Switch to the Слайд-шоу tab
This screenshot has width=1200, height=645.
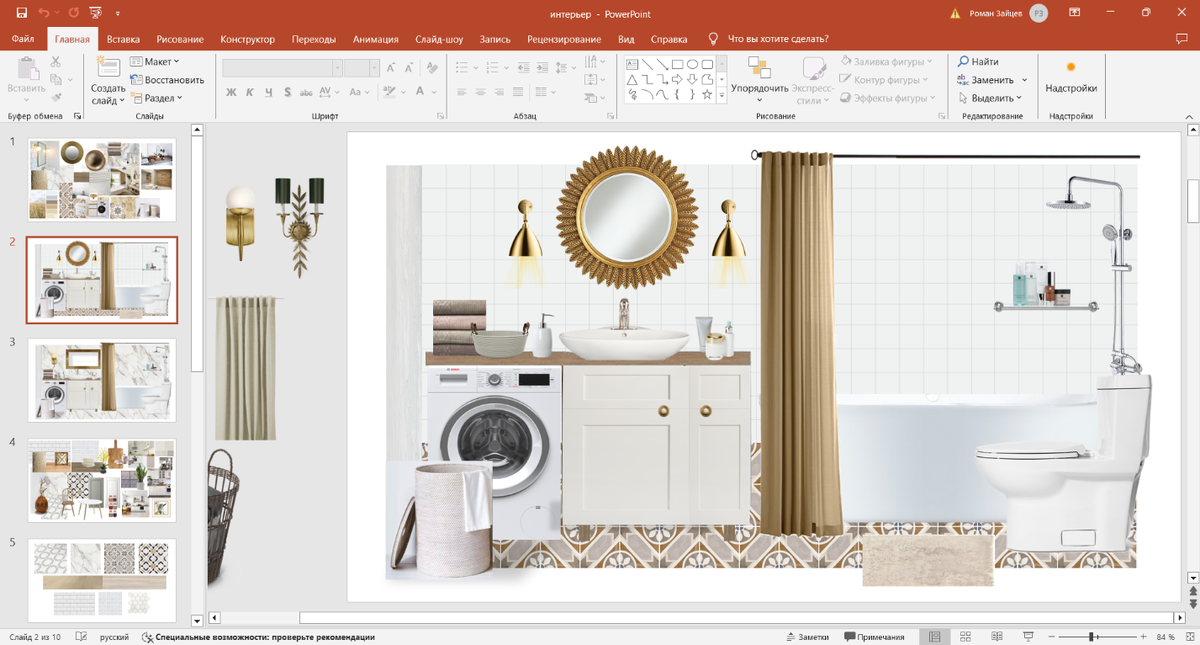point(439,39)
